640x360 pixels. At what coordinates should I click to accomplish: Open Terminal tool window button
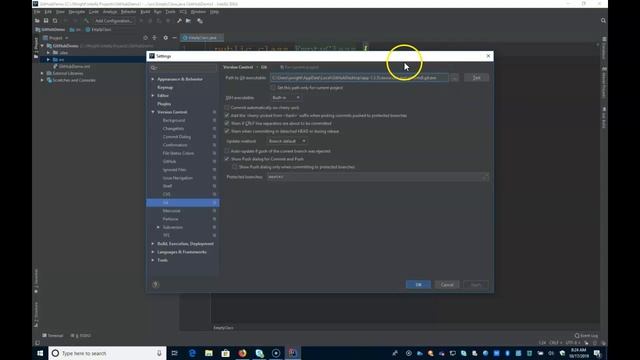point(53,336)
